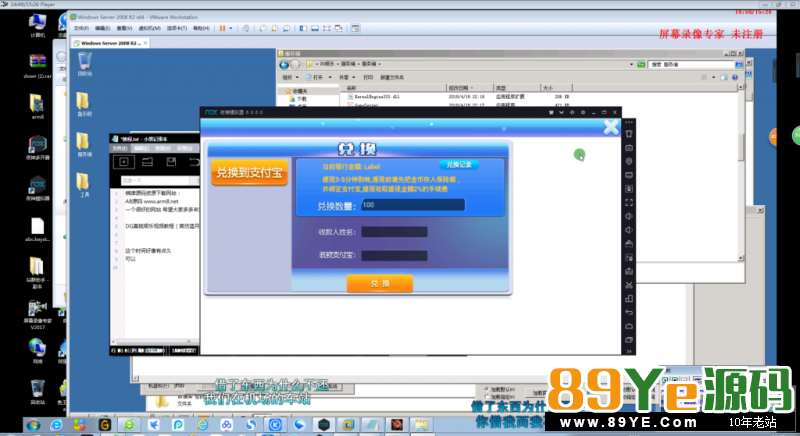Image resolution: width=800 pixels, height=436 pixels.
Task: Open the dropdown next to the VMware pause button
Action: (231, 29)
